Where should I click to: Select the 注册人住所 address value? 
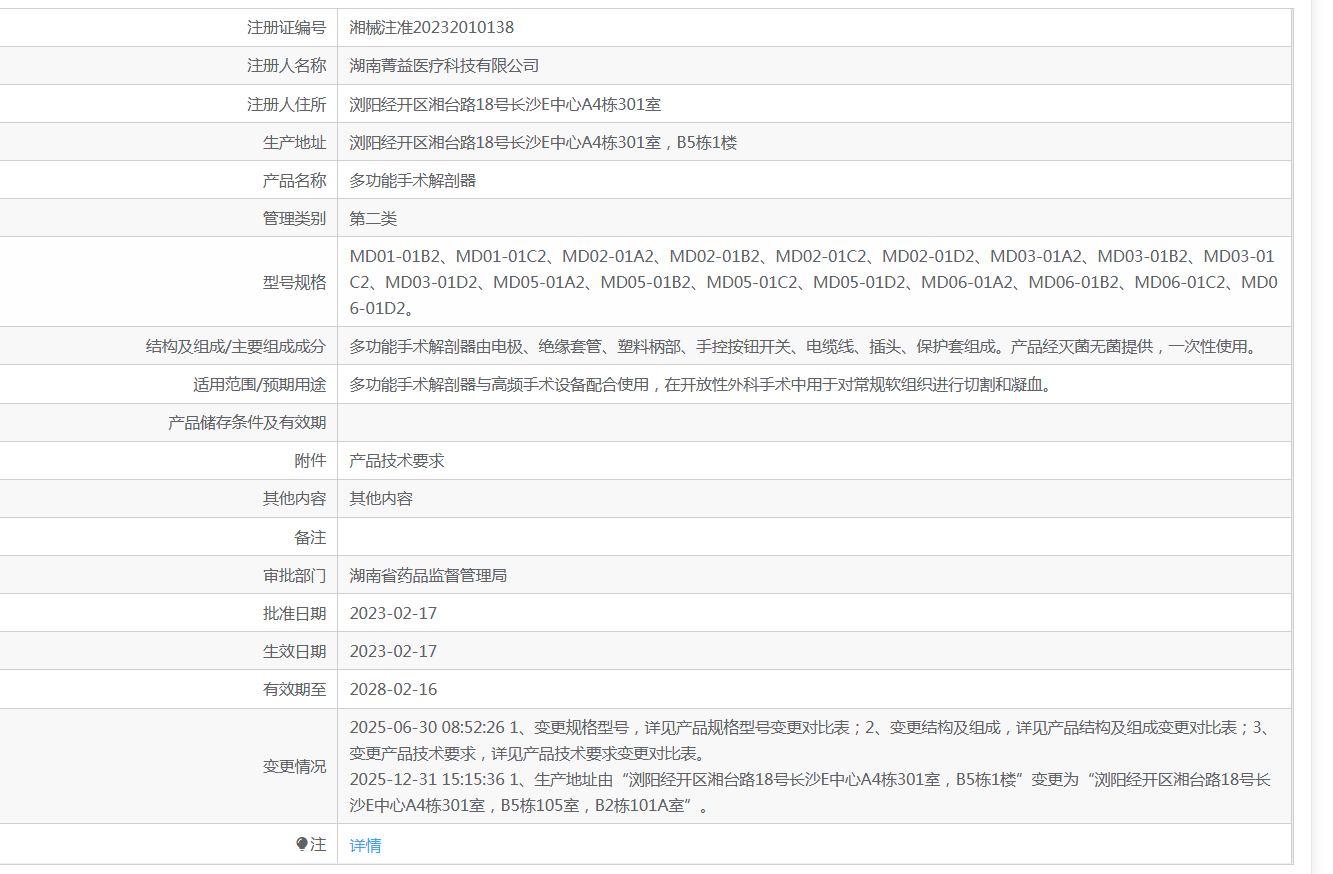(505, 104)
